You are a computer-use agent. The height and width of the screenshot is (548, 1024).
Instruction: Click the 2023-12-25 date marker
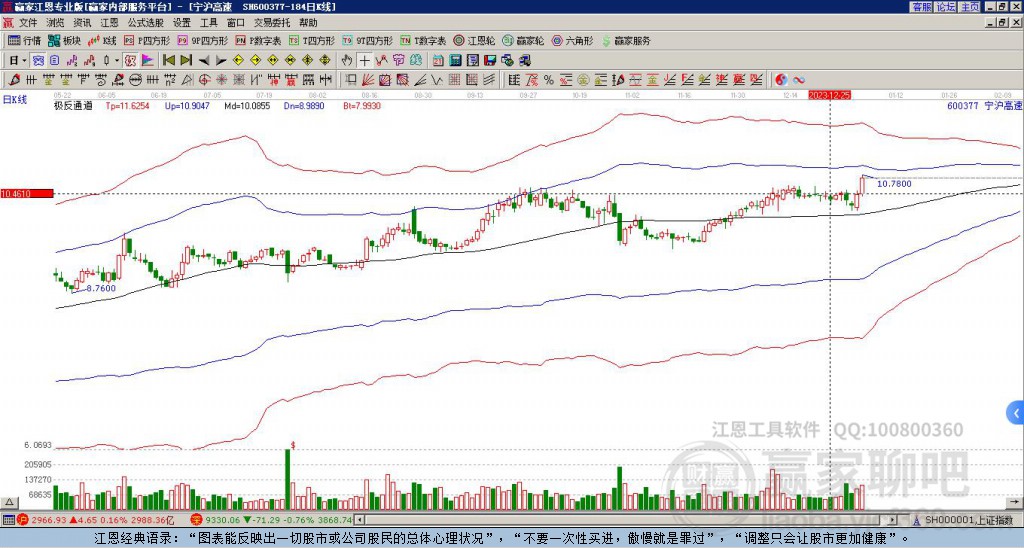point(829,95)
